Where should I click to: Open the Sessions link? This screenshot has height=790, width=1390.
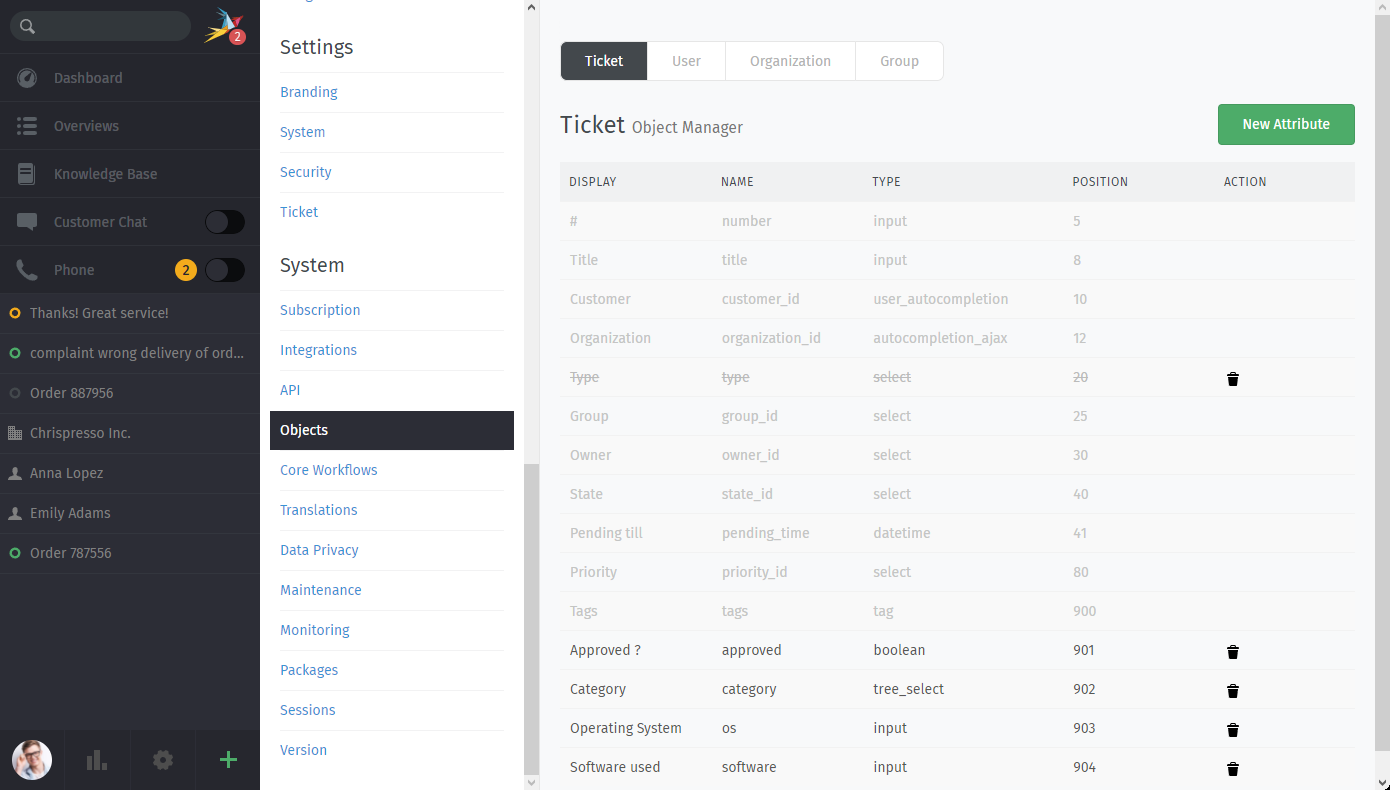coord(308,710)
